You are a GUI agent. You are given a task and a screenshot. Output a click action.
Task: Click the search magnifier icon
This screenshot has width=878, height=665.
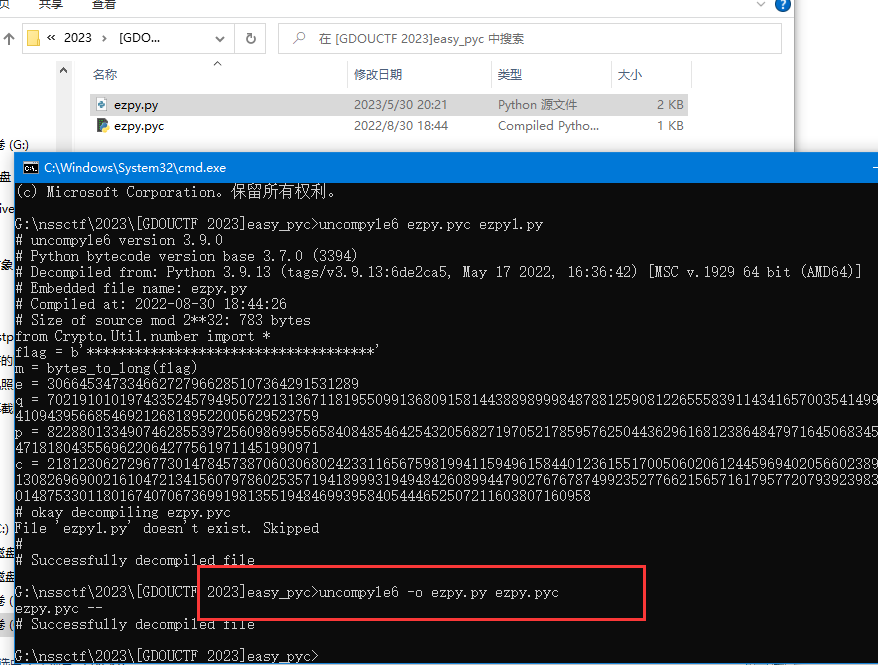[x=299, y=39]
